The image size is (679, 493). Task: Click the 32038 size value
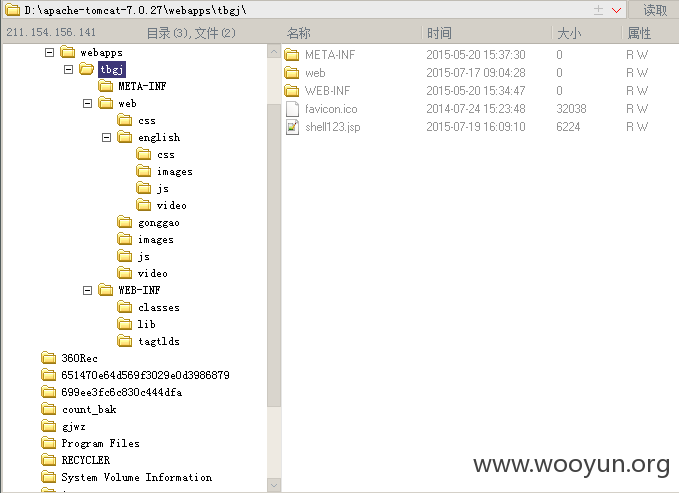[571, 109]
